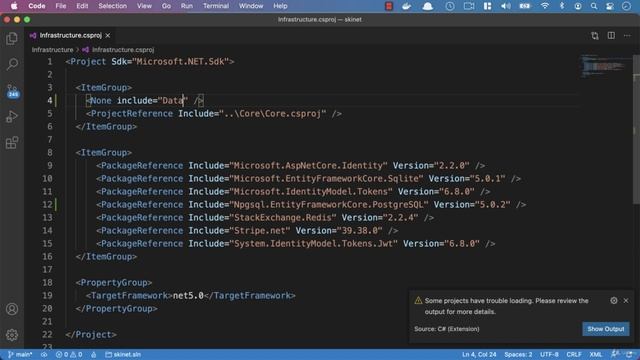Open the Go menu

pyautogui.click(x=166, y=6)
